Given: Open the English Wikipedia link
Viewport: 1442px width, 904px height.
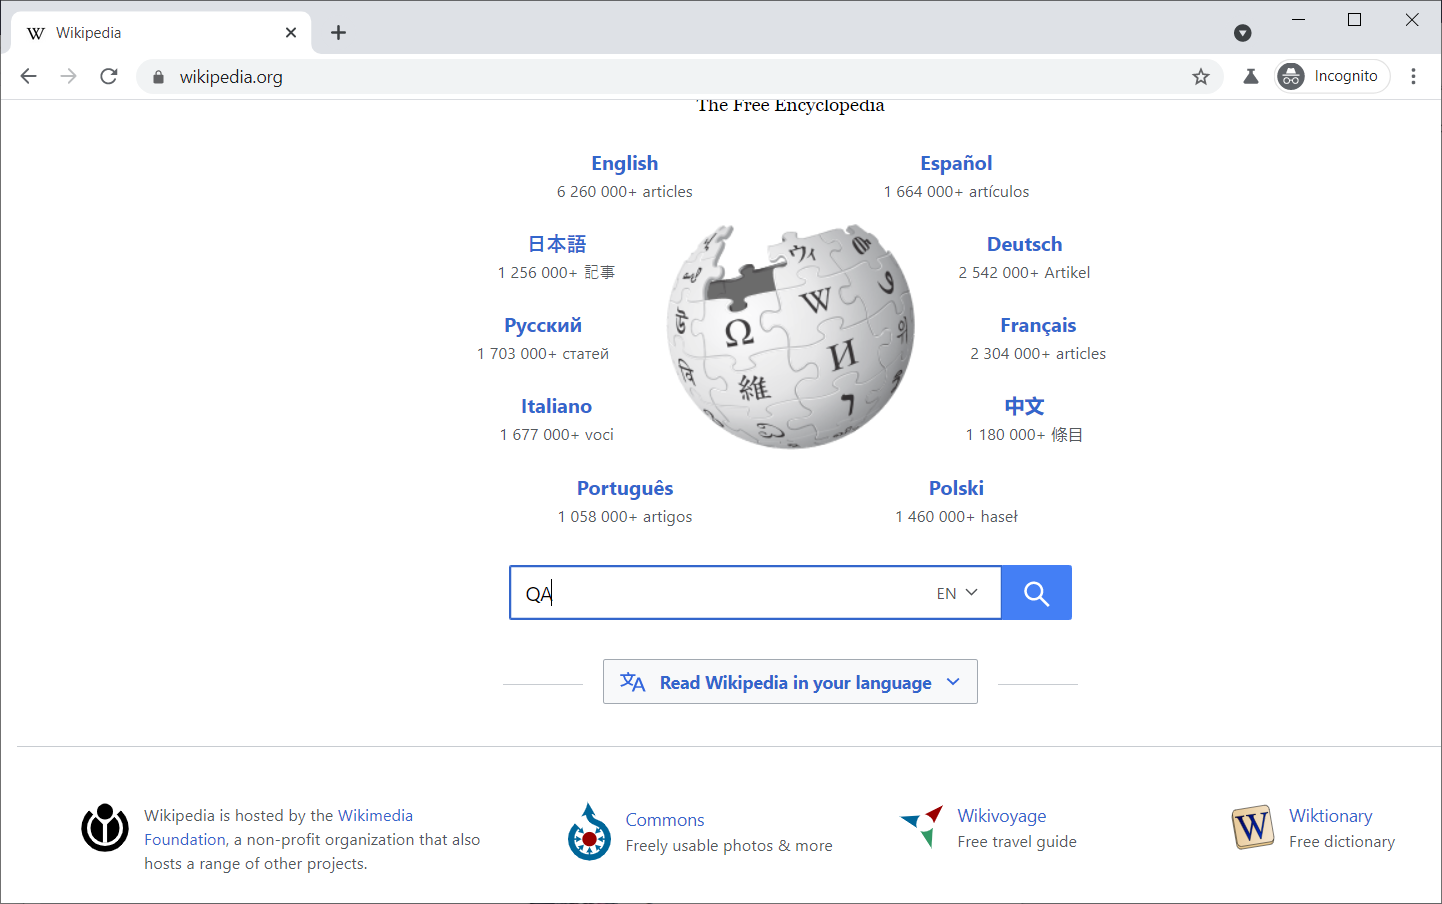Looking at the screenshot, I should click(x=624, y=162).
